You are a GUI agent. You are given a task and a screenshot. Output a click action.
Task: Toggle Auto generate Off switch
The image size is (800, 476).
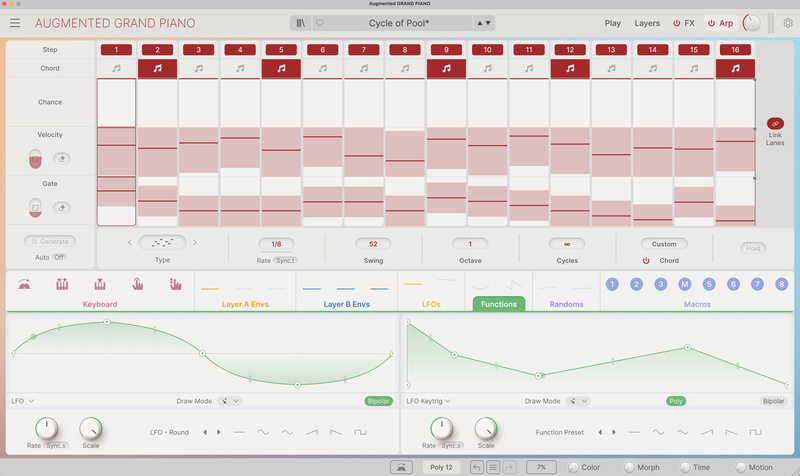click(x=59, y=257)
